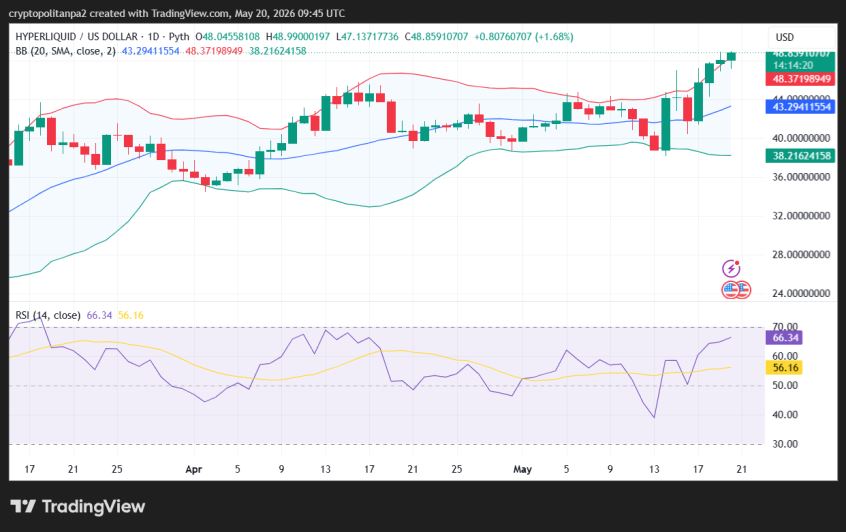Click the change value +0.80760707 (+1.68%)
This screenshot has width=846, height=532.
(x=524, y=37)
